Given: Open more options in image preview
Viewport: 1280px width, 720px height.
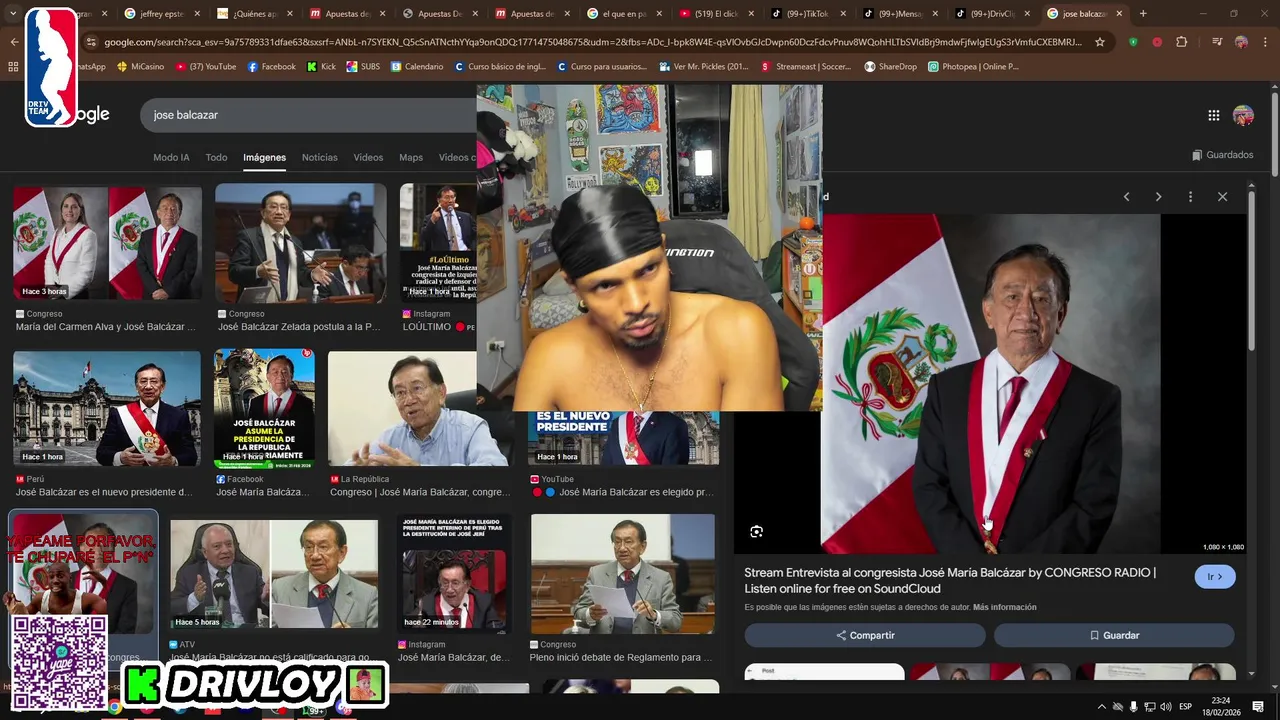Looking at the screenshot, I should (1190, 197).
